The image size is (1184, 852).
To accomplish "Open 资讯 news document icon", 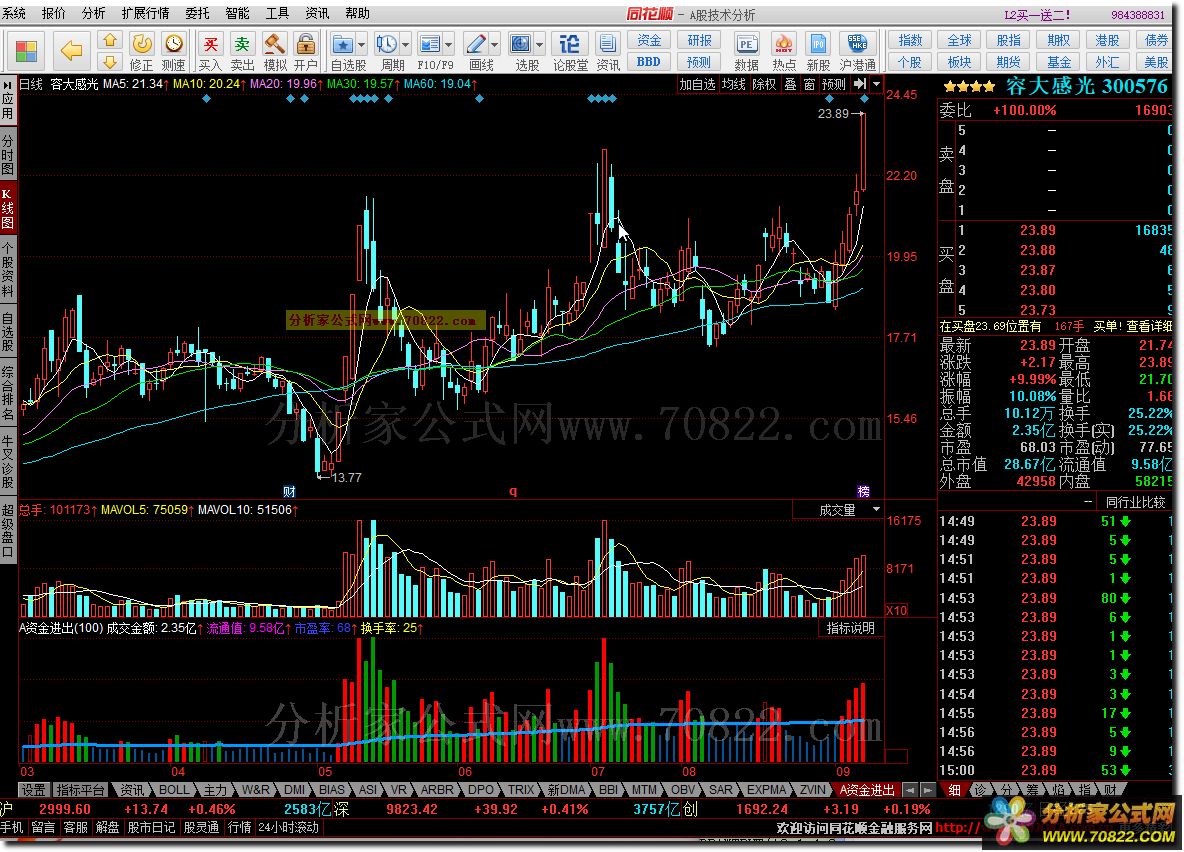I will [x=608, y=51].
